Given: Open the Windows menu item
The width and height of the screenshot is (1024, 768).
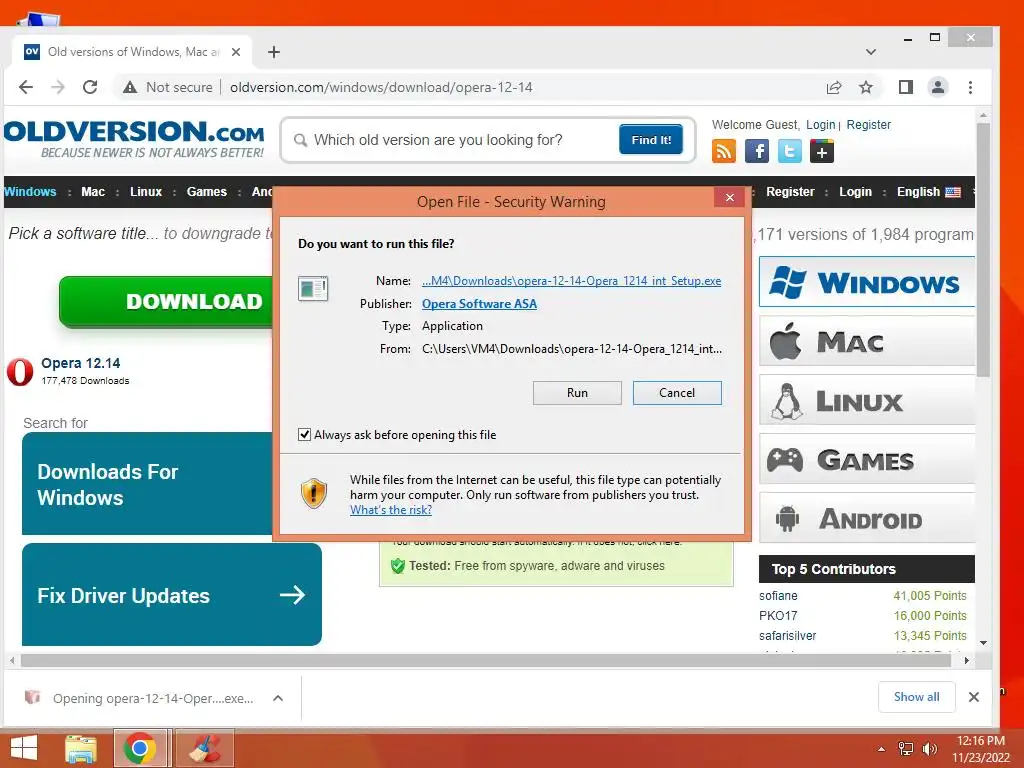Looking at the screenshot, I should [30, 192].
